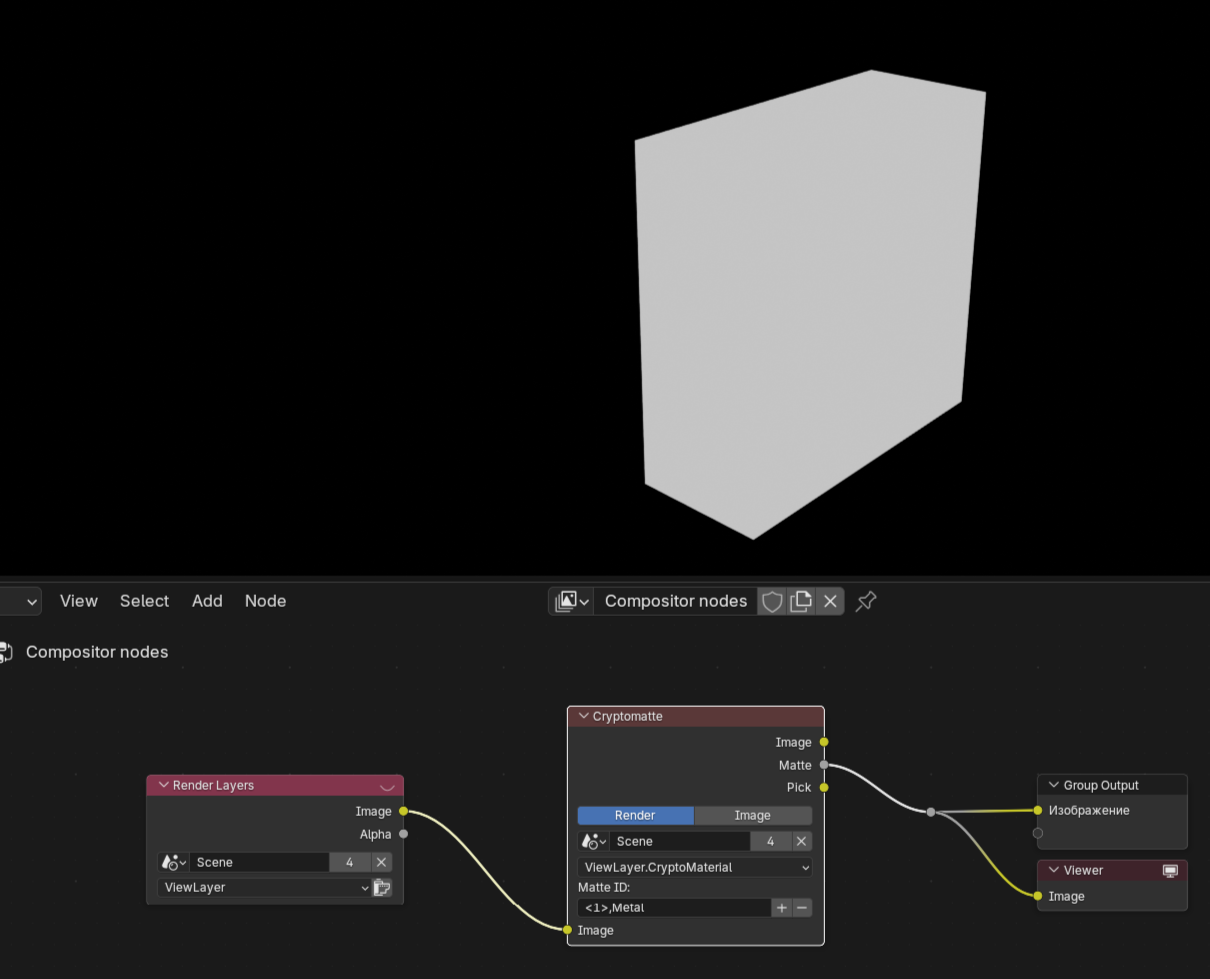This screenshot has height=979, width=1210.
Task: Open the ViewLayer.CryptoMaterial dropdown
Action: (x=695, y=867)
